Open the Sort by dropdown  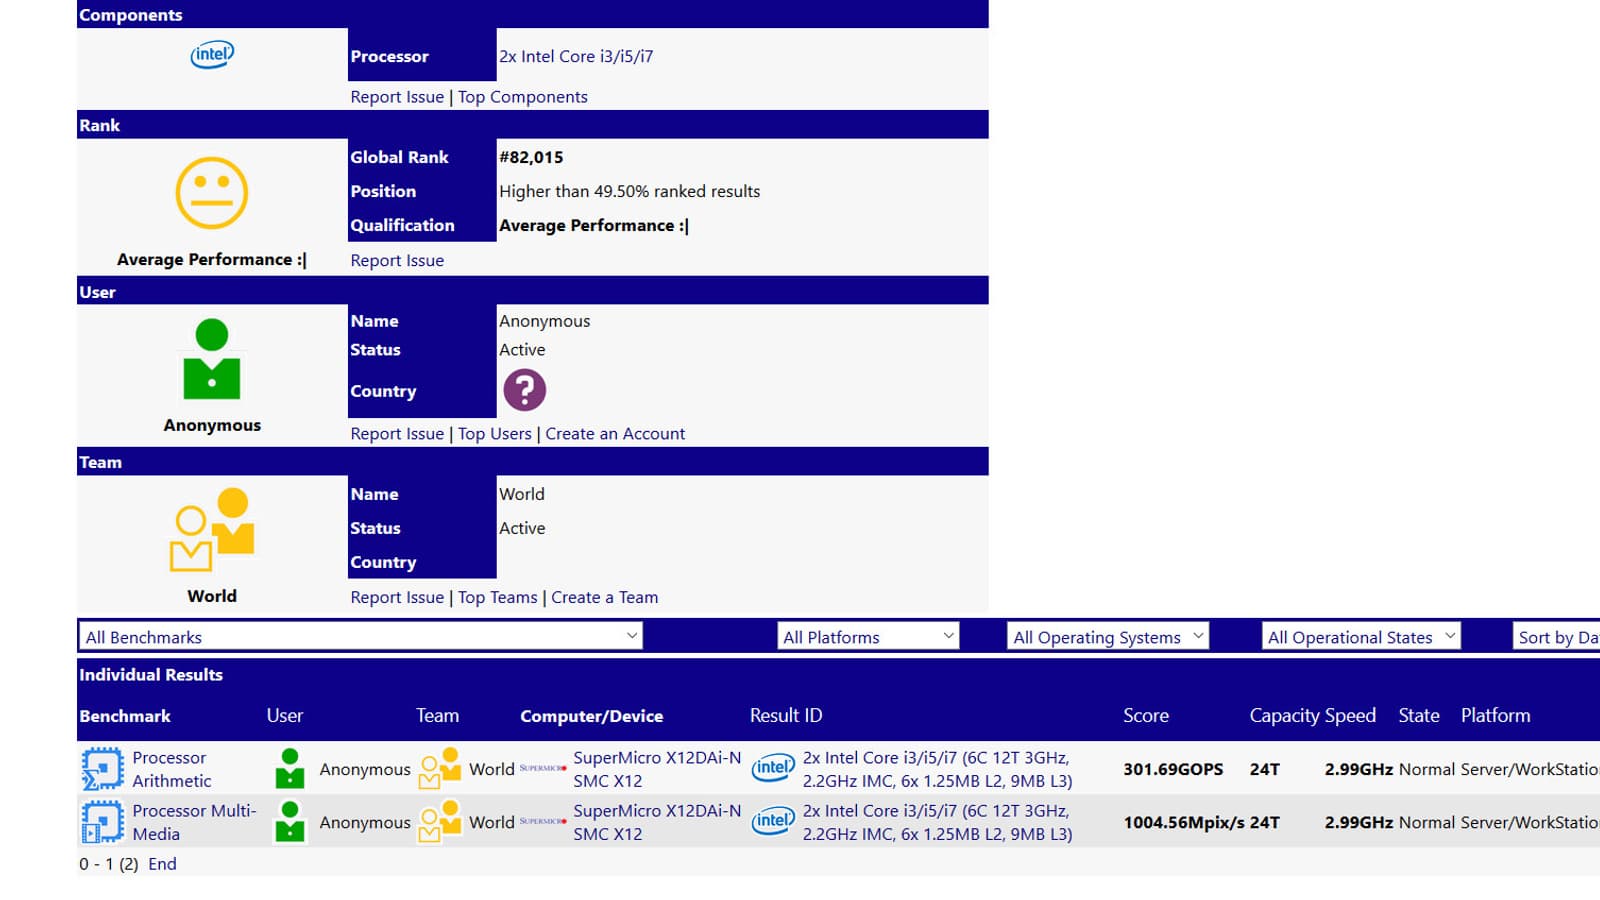pos(1556,636)
